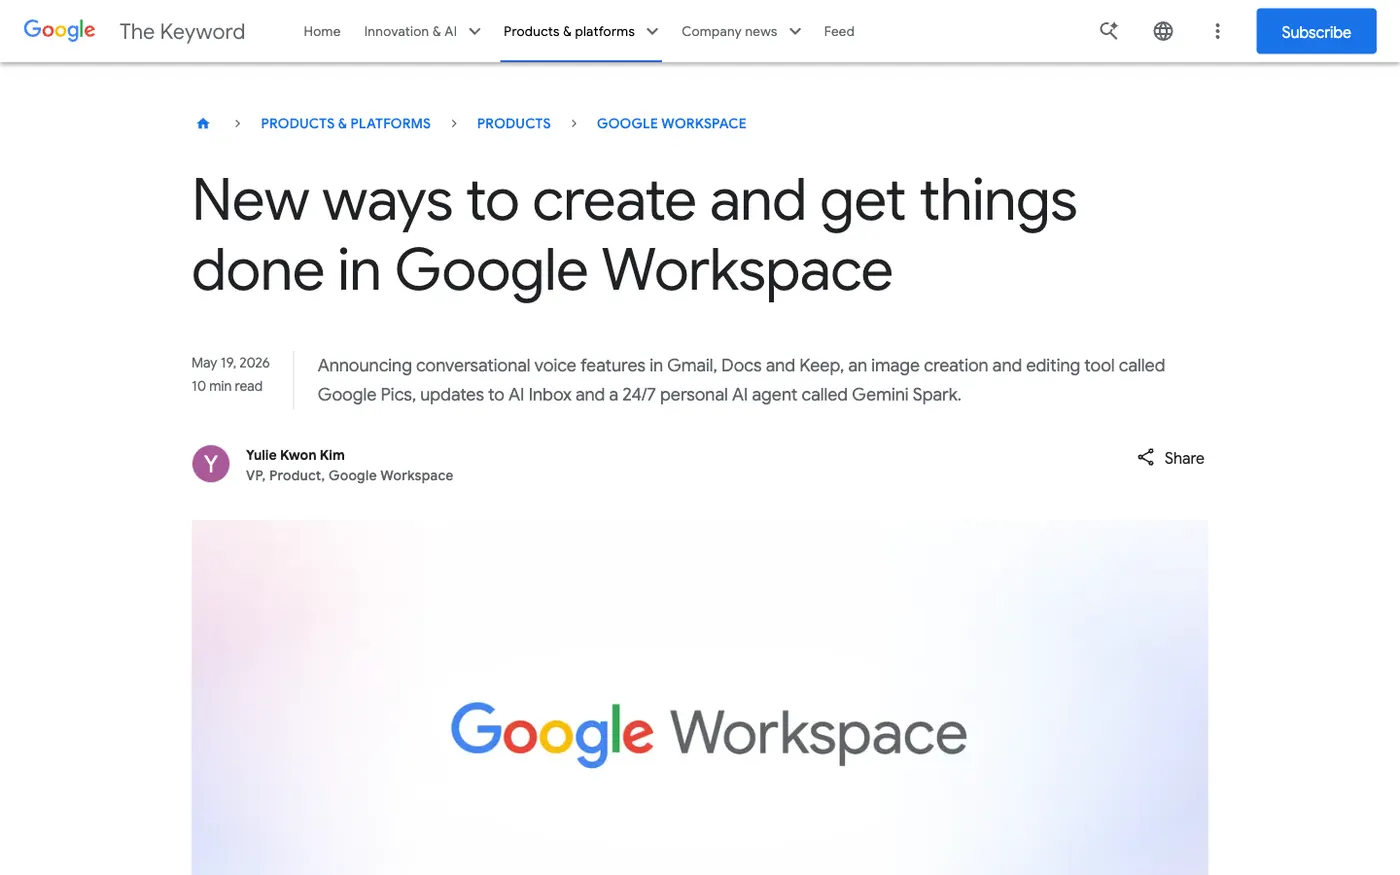
Task: Go to the Home nav item
Action: coord(322,31)
